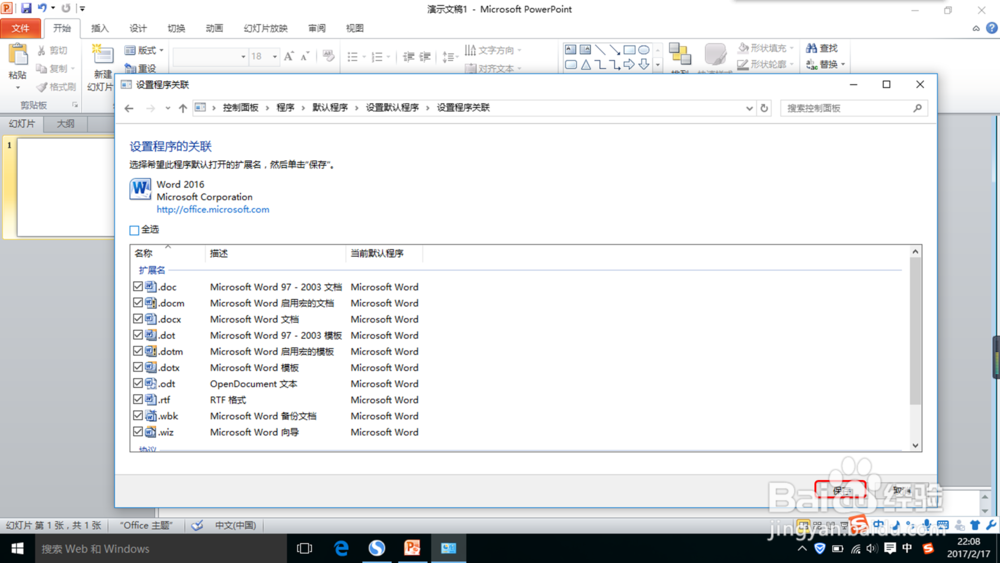This screenshot has height=563, width=1000.
Task: Switch to the Insert (插入) ribbon tab
Action: click(x=100, y=28)
